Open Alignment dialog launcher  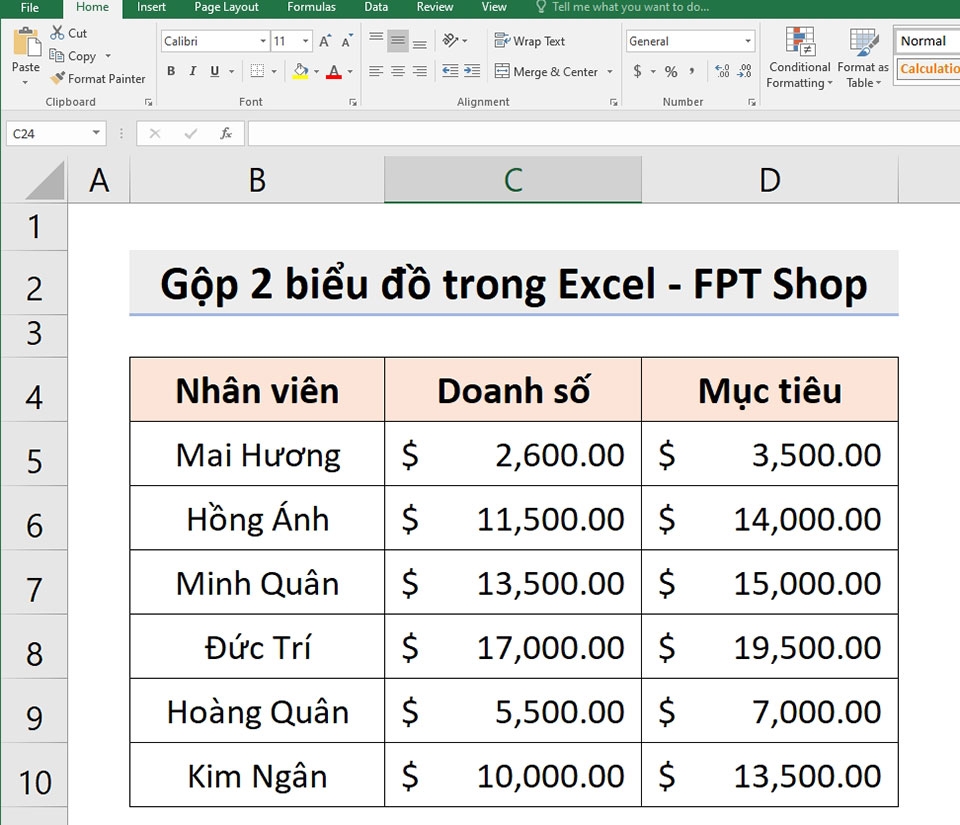(x=613, y=102)
